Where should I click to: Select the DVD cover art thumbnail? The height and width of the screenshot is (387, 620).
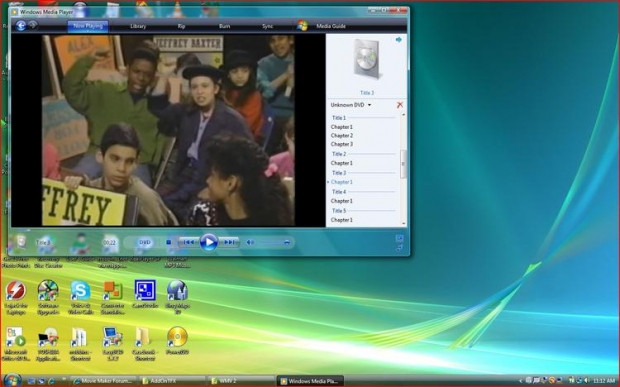pyautogui.click(x=367, y=59)
